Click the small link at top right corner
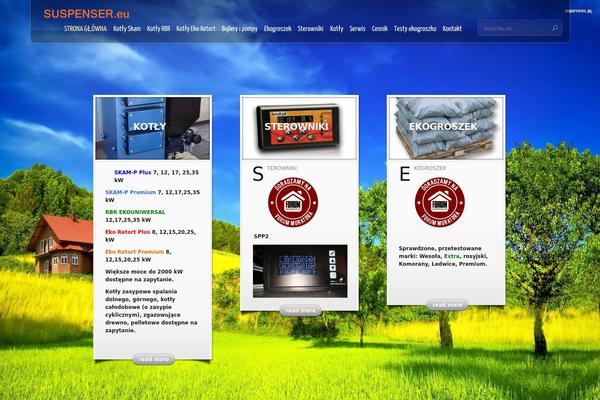This screenshot has height=400, width=600. click(579, 11)
